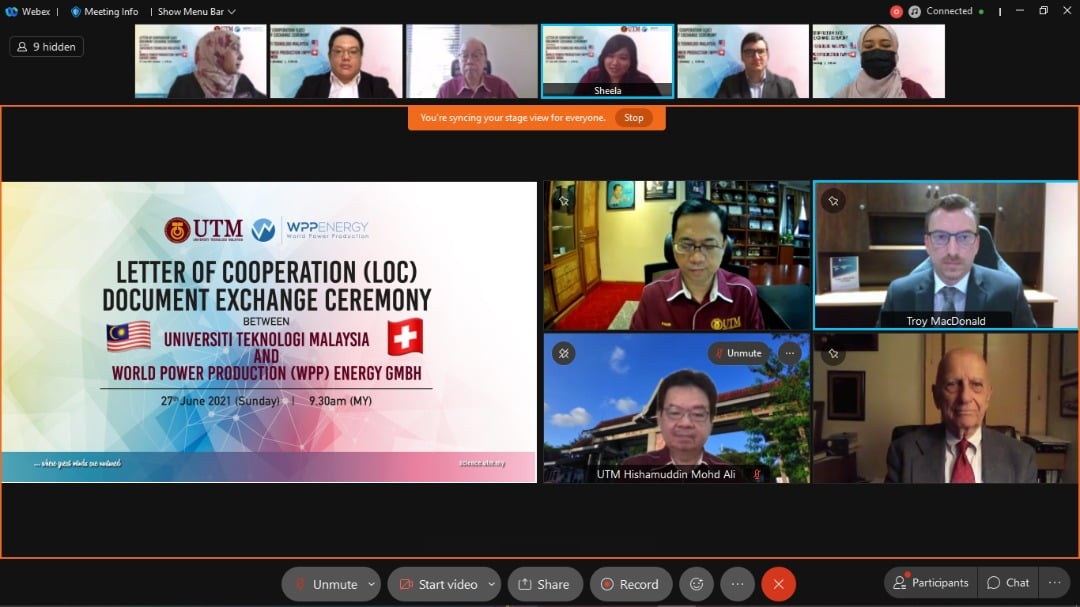Screen dimensions: 1080x607
Task: Select Sheela's video thumbnail
Action: [x=607, y=61]
